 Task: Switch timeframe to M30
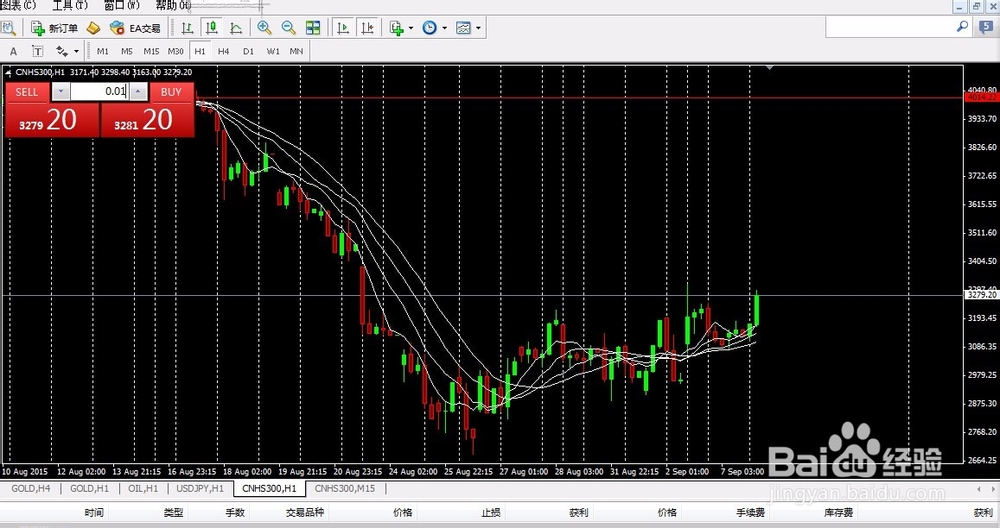point(175,51)
